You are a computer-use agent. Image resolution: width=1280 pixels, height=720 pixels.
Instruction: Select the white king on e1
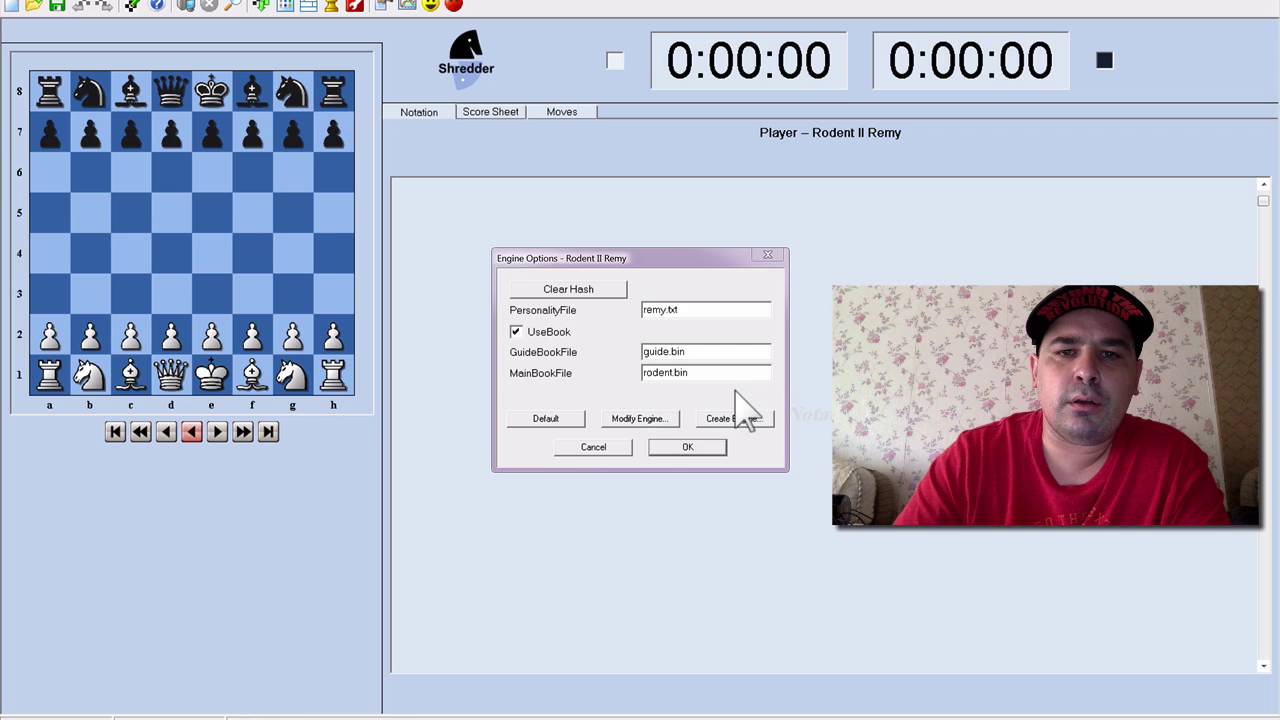tap(212, 376)
